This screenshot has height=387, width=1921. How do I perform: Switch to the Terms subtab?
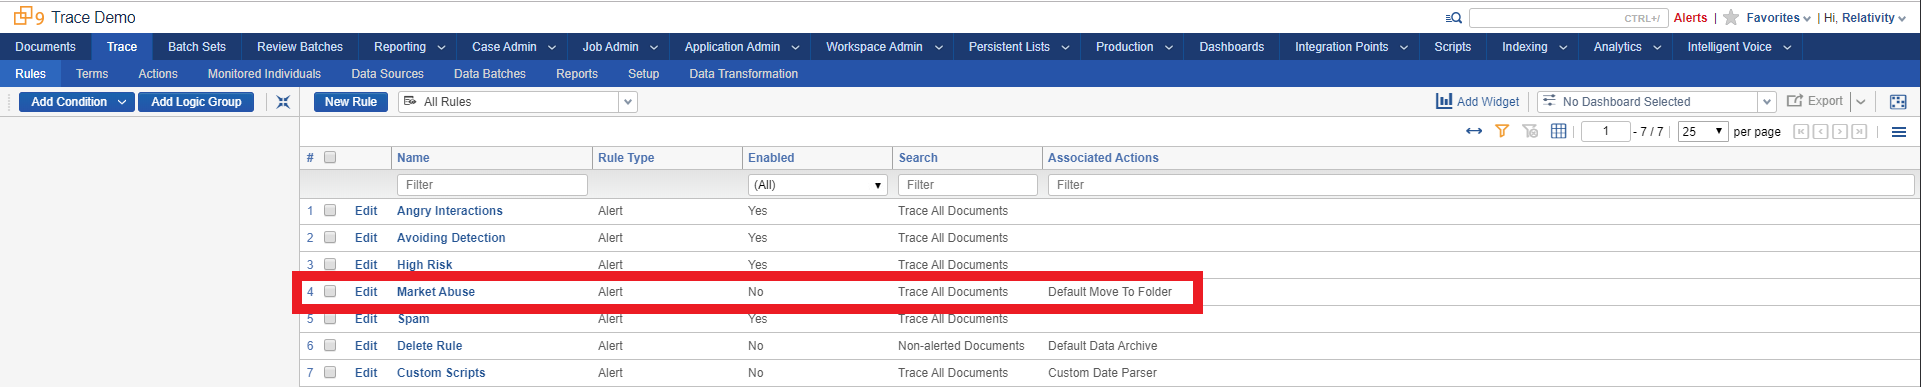(92, 74)
